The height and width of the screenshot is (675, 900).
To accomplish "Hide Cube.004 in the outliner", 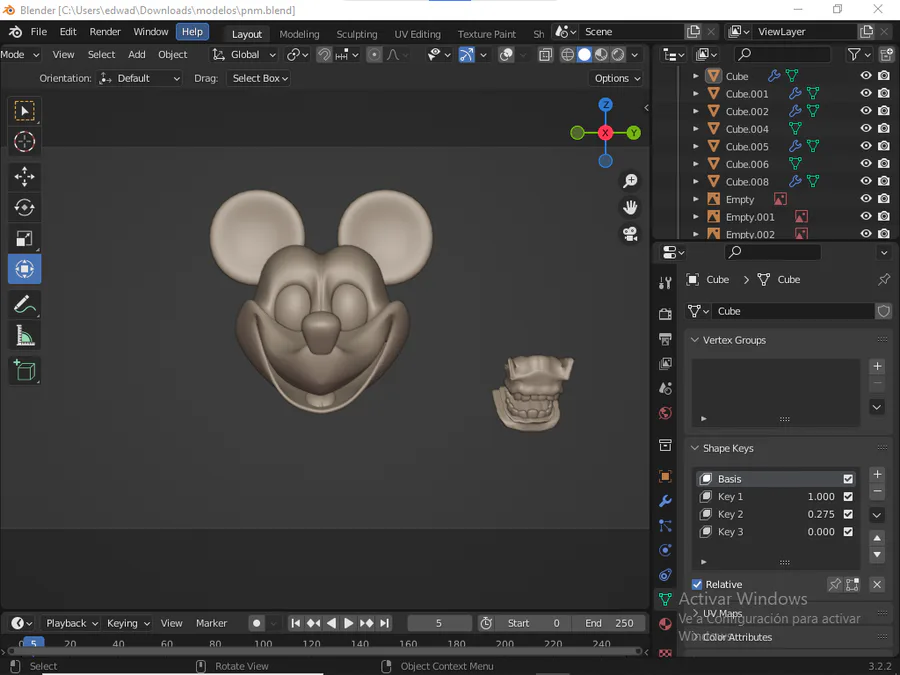I will [x=866, y=129].
